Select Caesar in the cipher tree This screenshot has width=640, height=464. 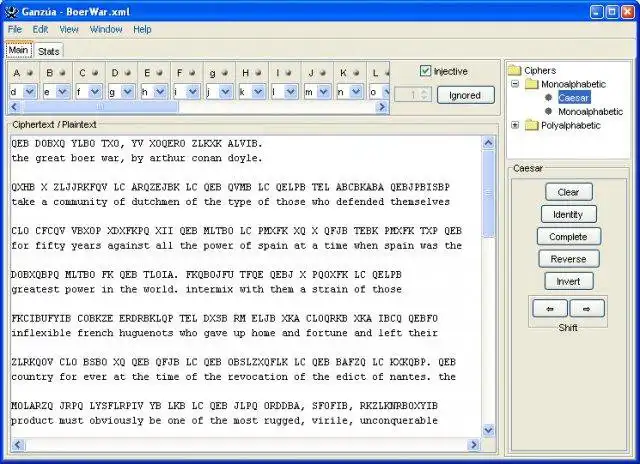[574, 98]
